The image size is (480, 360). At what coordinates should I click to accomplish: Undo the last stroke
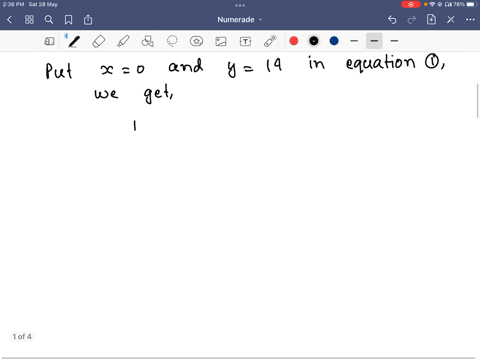click(392, 20)
